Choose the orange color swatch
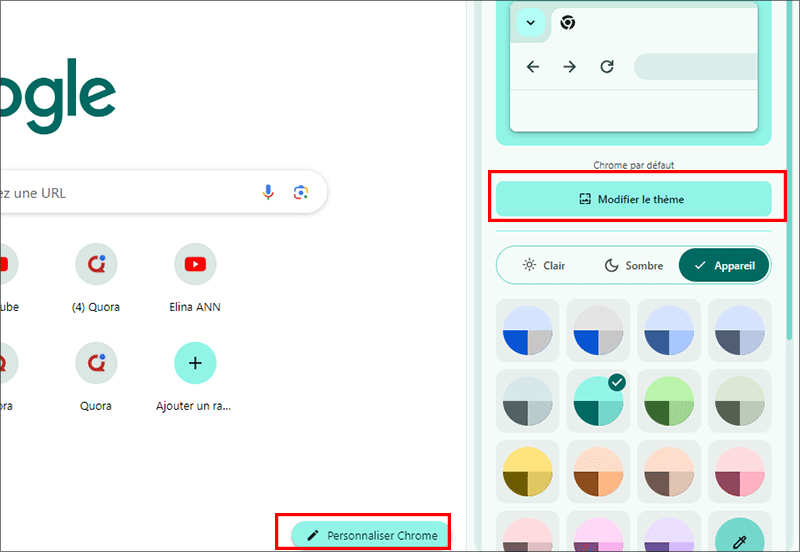800x552 pixels. (598, 472)
